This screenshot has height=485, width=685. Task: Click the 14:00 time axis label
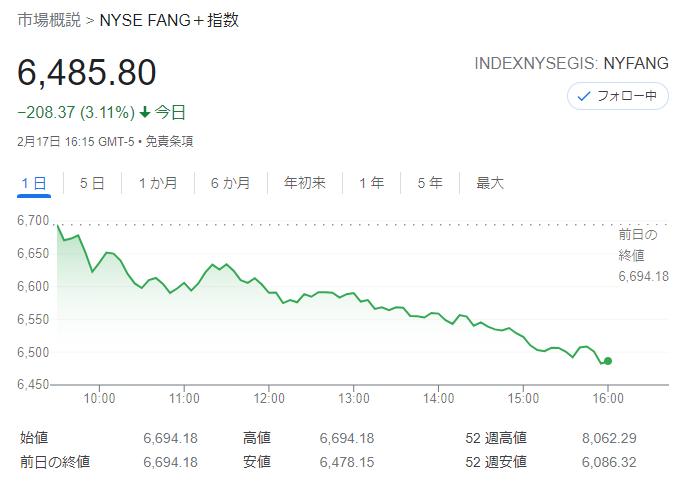click(439, 398)
